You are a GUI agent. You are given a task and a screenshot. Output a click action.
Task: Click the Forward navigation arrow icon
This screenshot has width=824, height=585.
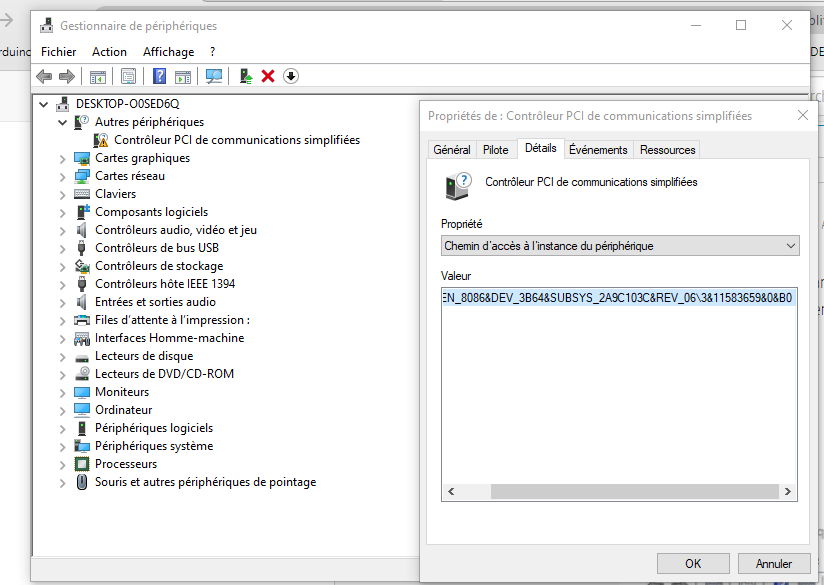(x=70, y=76)
